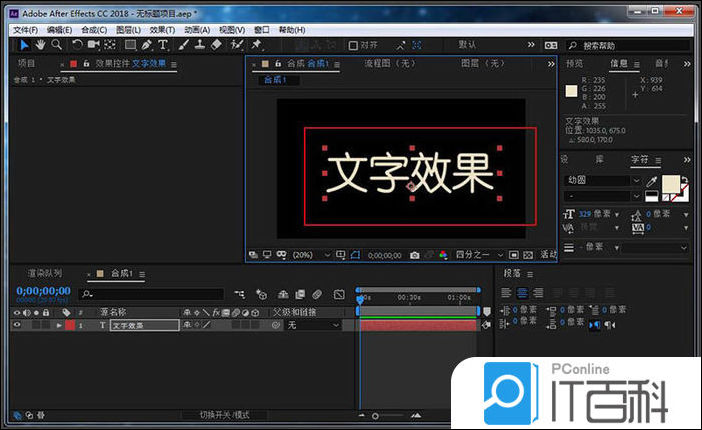Switch to the 渲染队列 tab

pos(44,273)
